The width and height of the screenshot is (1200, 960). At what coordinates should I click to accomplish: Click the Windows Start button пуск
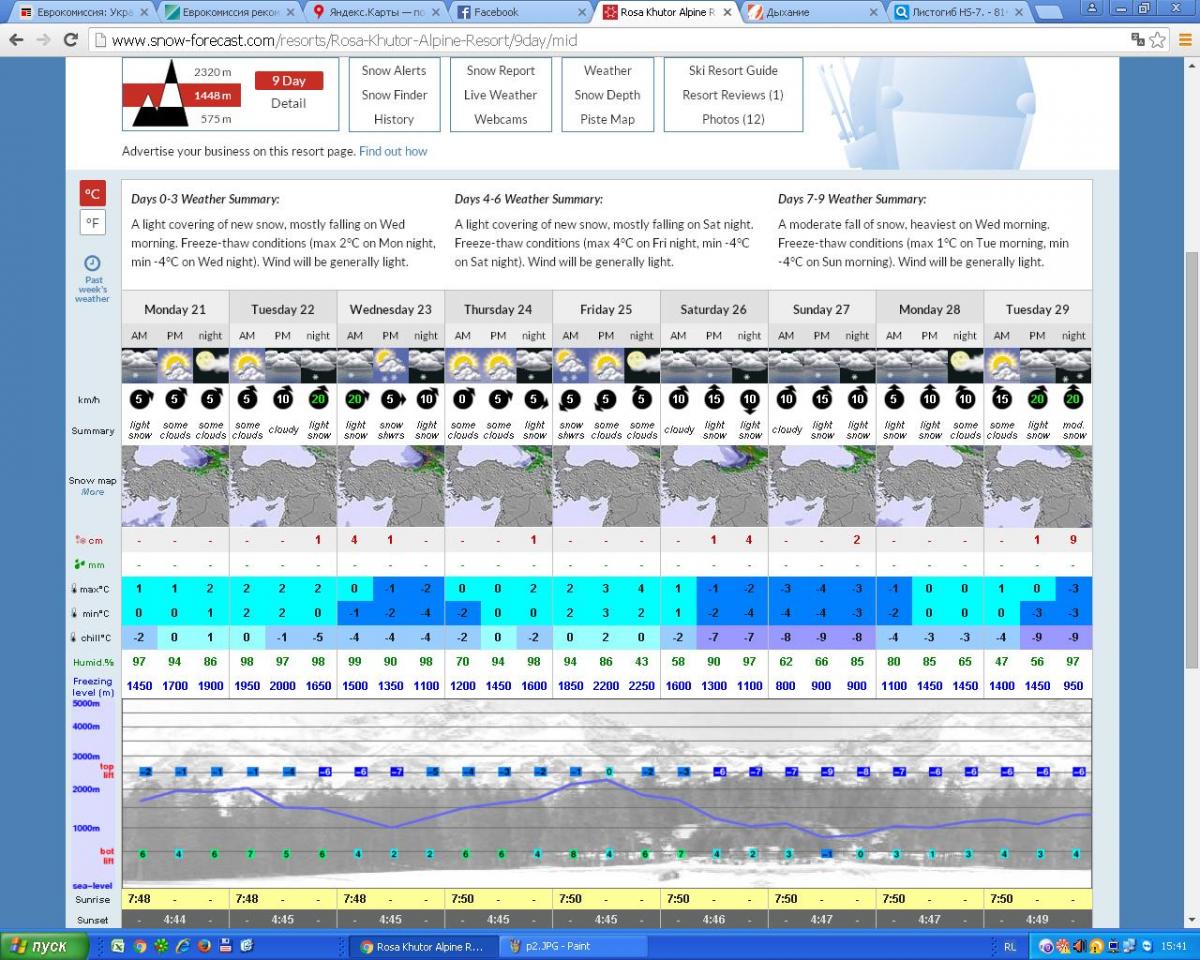tap(42, 946)
